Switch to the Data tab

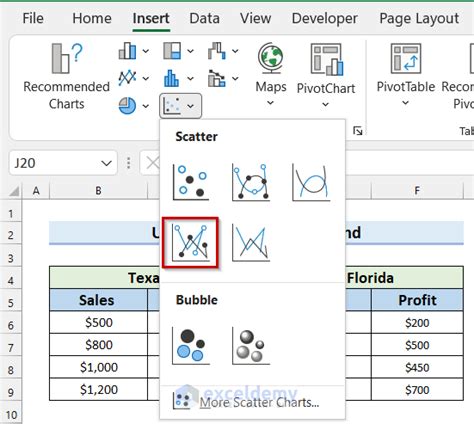coord(204,18)
